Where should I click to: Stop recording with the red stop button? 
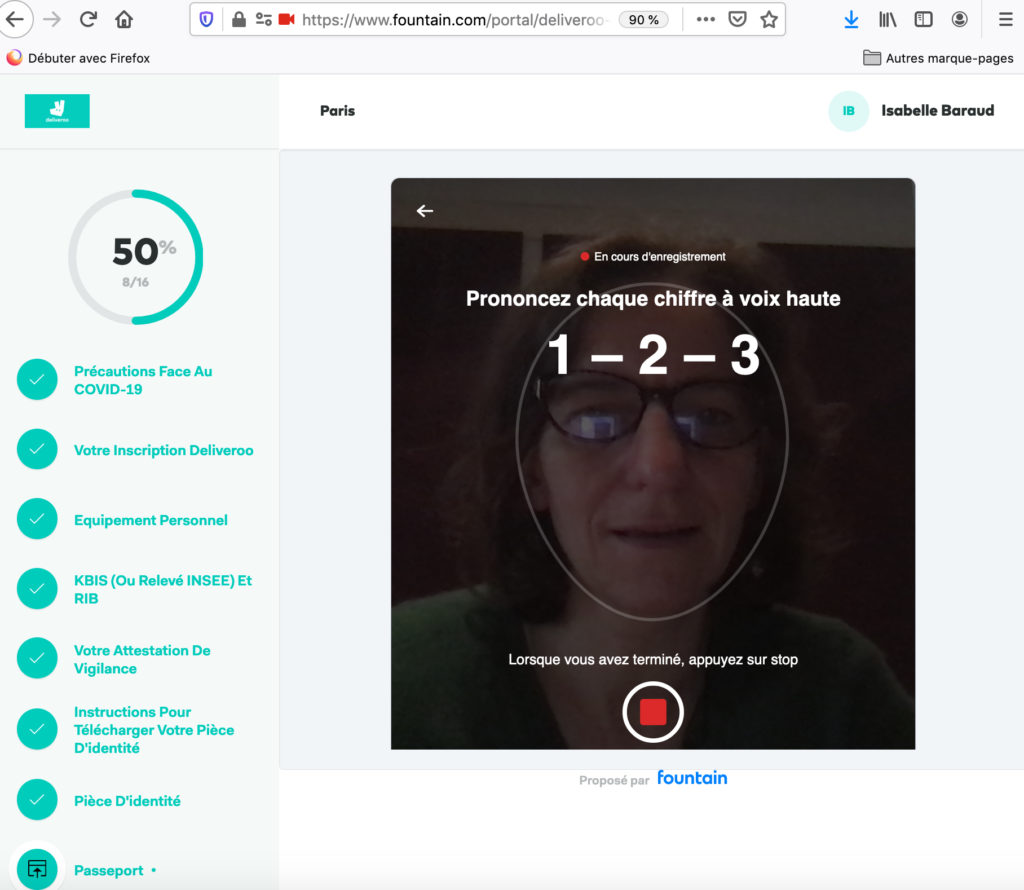tap(653, 712)
